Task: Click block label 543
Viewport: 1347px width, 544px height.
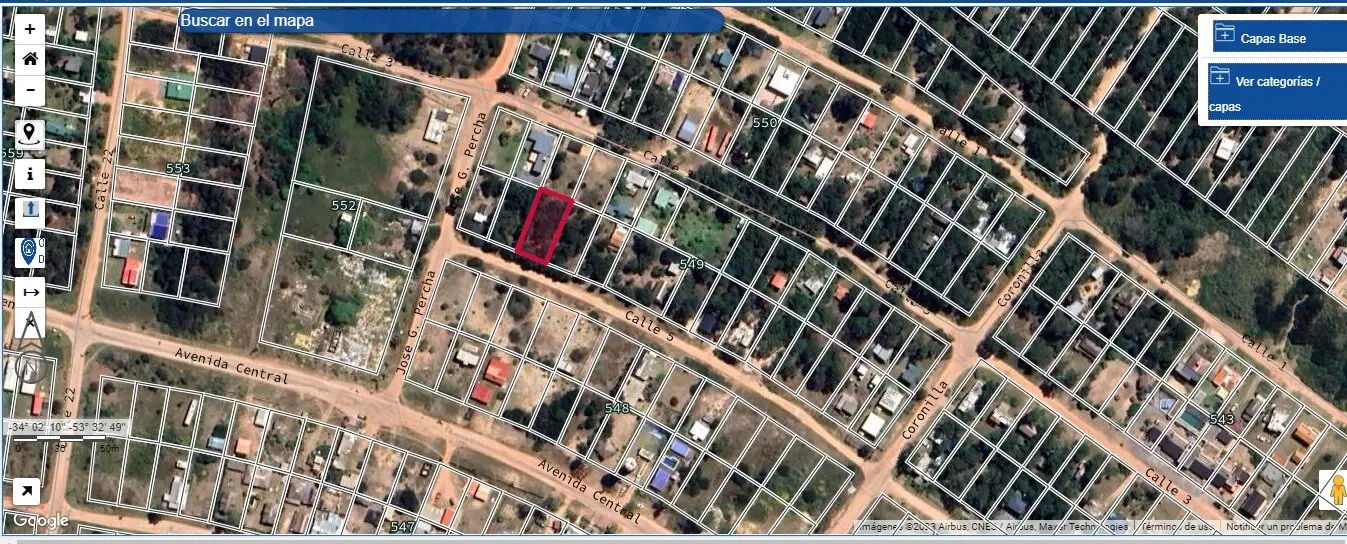Action: point(1222,418)
